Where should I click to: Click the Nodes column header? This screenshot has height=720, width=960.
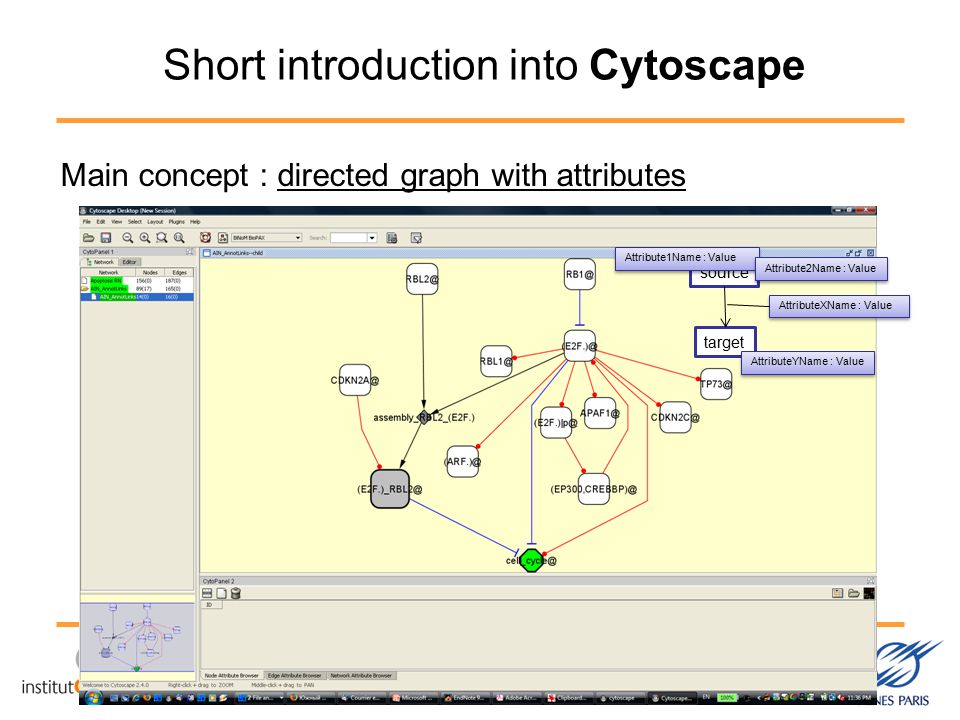[150, 272]
